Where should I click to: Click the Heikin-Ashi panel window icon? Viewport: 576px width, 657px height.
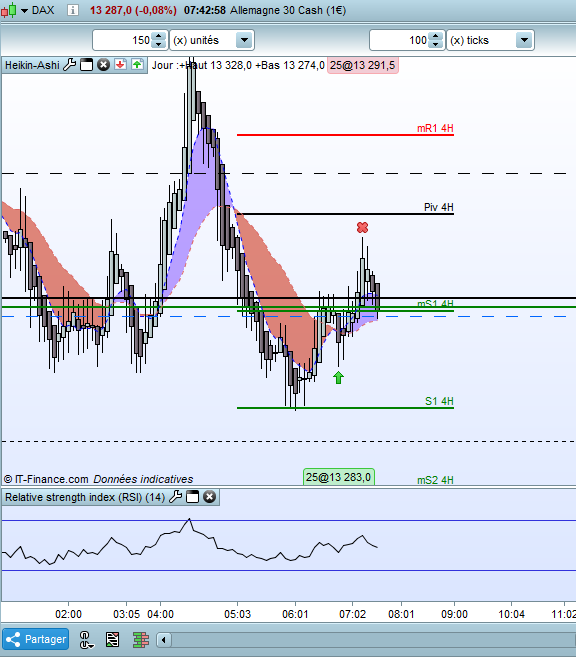pyautogui.click(x=86, y=65)
